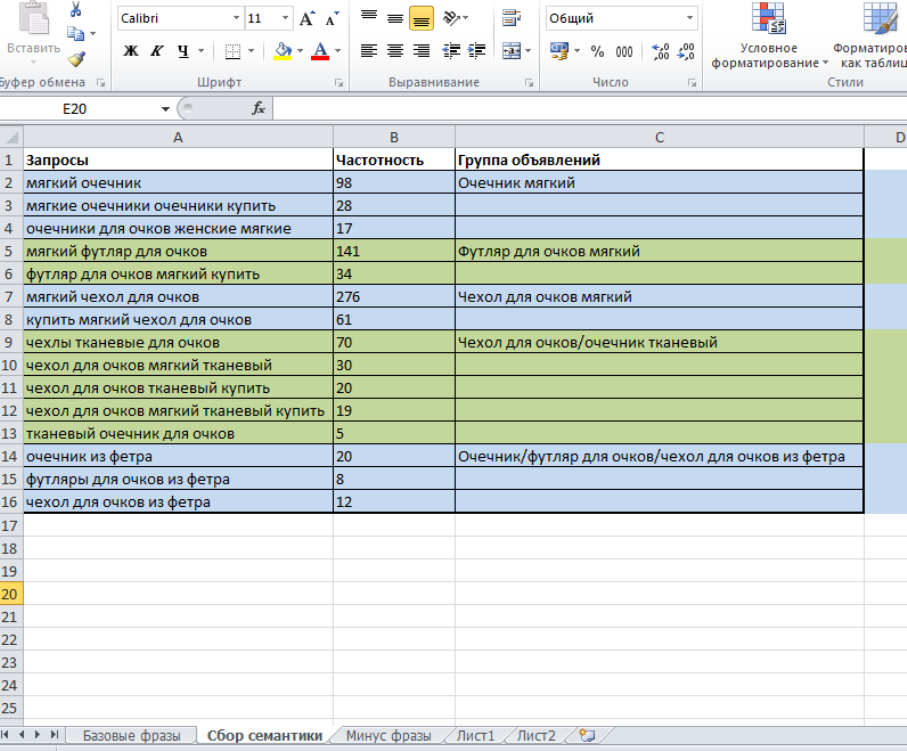
Task: Click the cell borders icon
Action: point(233,51)
